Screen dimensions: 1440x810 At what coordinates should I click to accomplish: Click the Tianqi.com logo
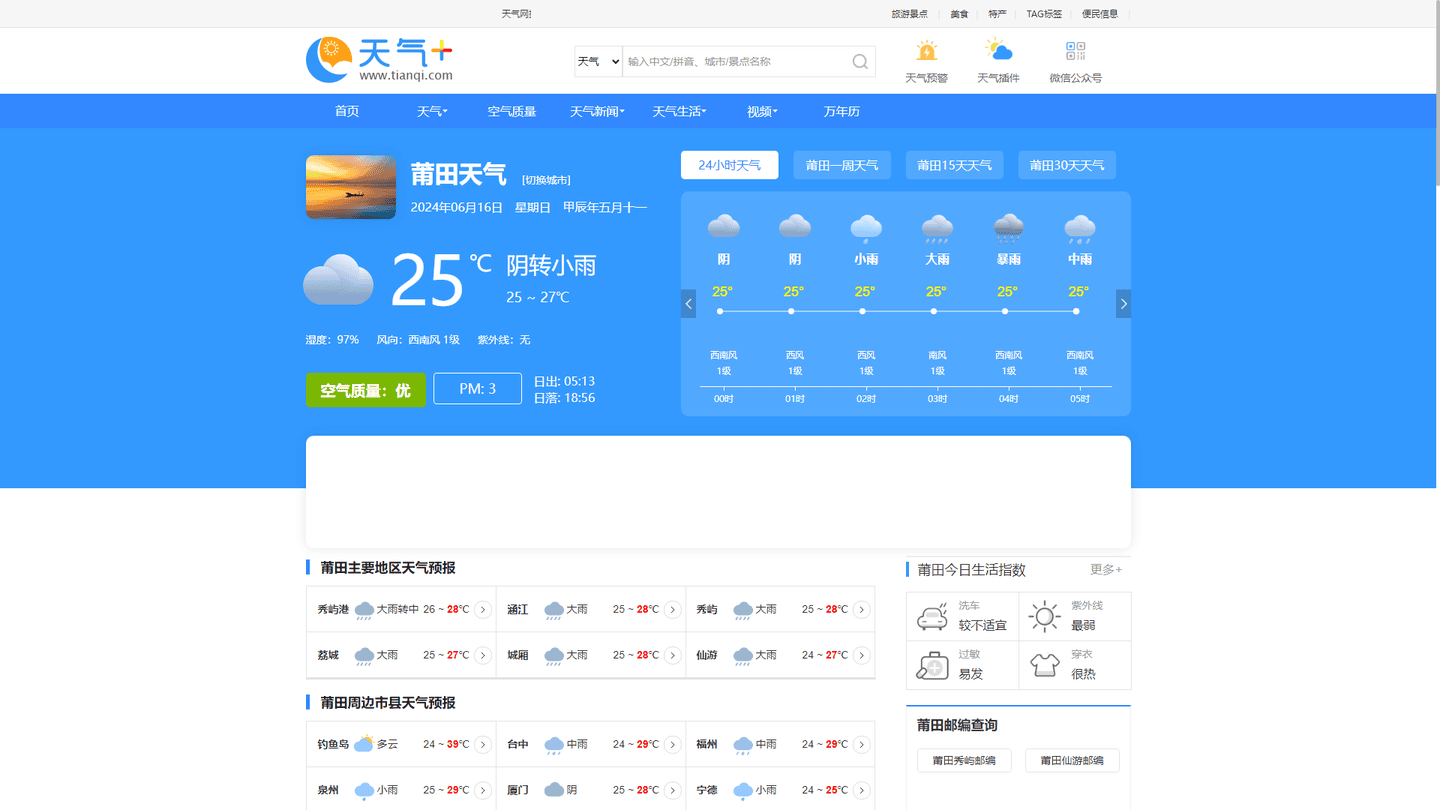(380, 60)
